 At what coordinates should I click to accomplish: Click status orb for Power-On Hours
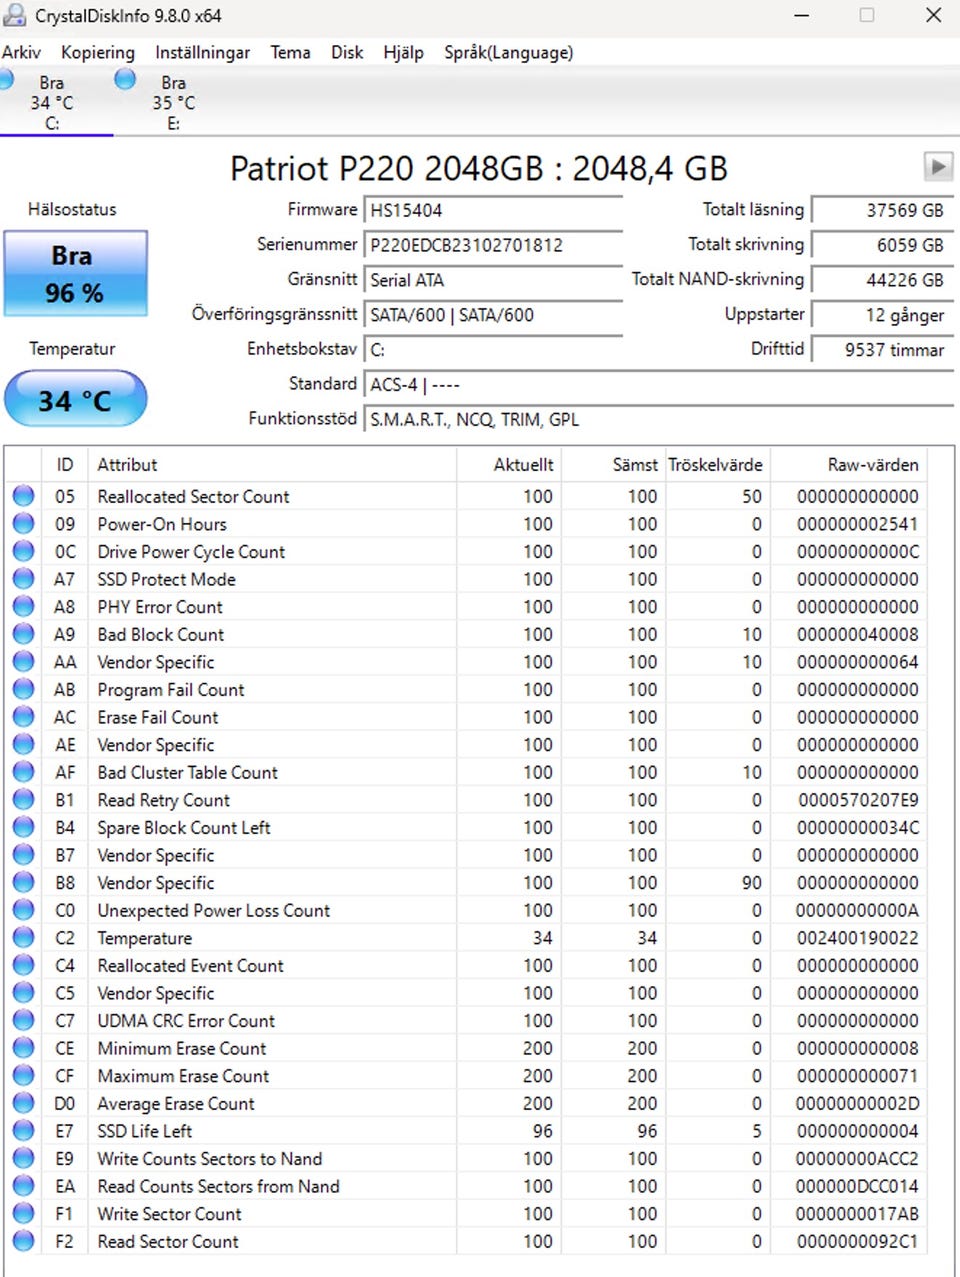(x=23, y=524)
